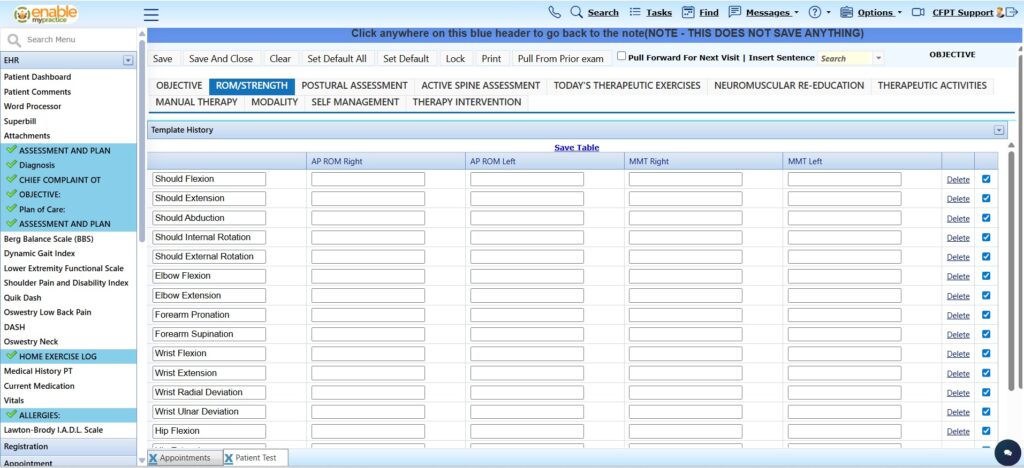Switch to the POSTURAL ASSESSMENT tab
Image resolution: width=1024 pixels, height=468 pixels.
[x=354, y=86]
